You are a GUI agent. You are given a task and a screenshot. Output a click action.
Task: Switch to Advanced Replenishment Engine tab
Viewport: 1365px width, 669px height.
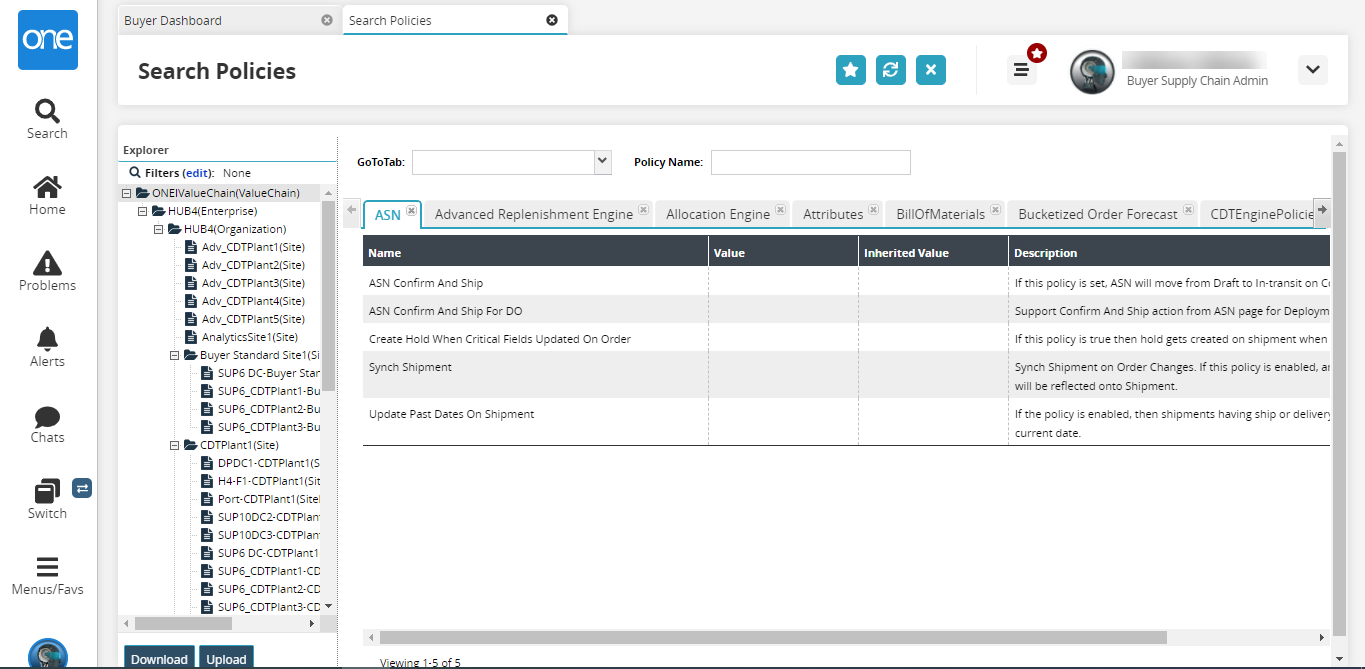coord(533,214)
